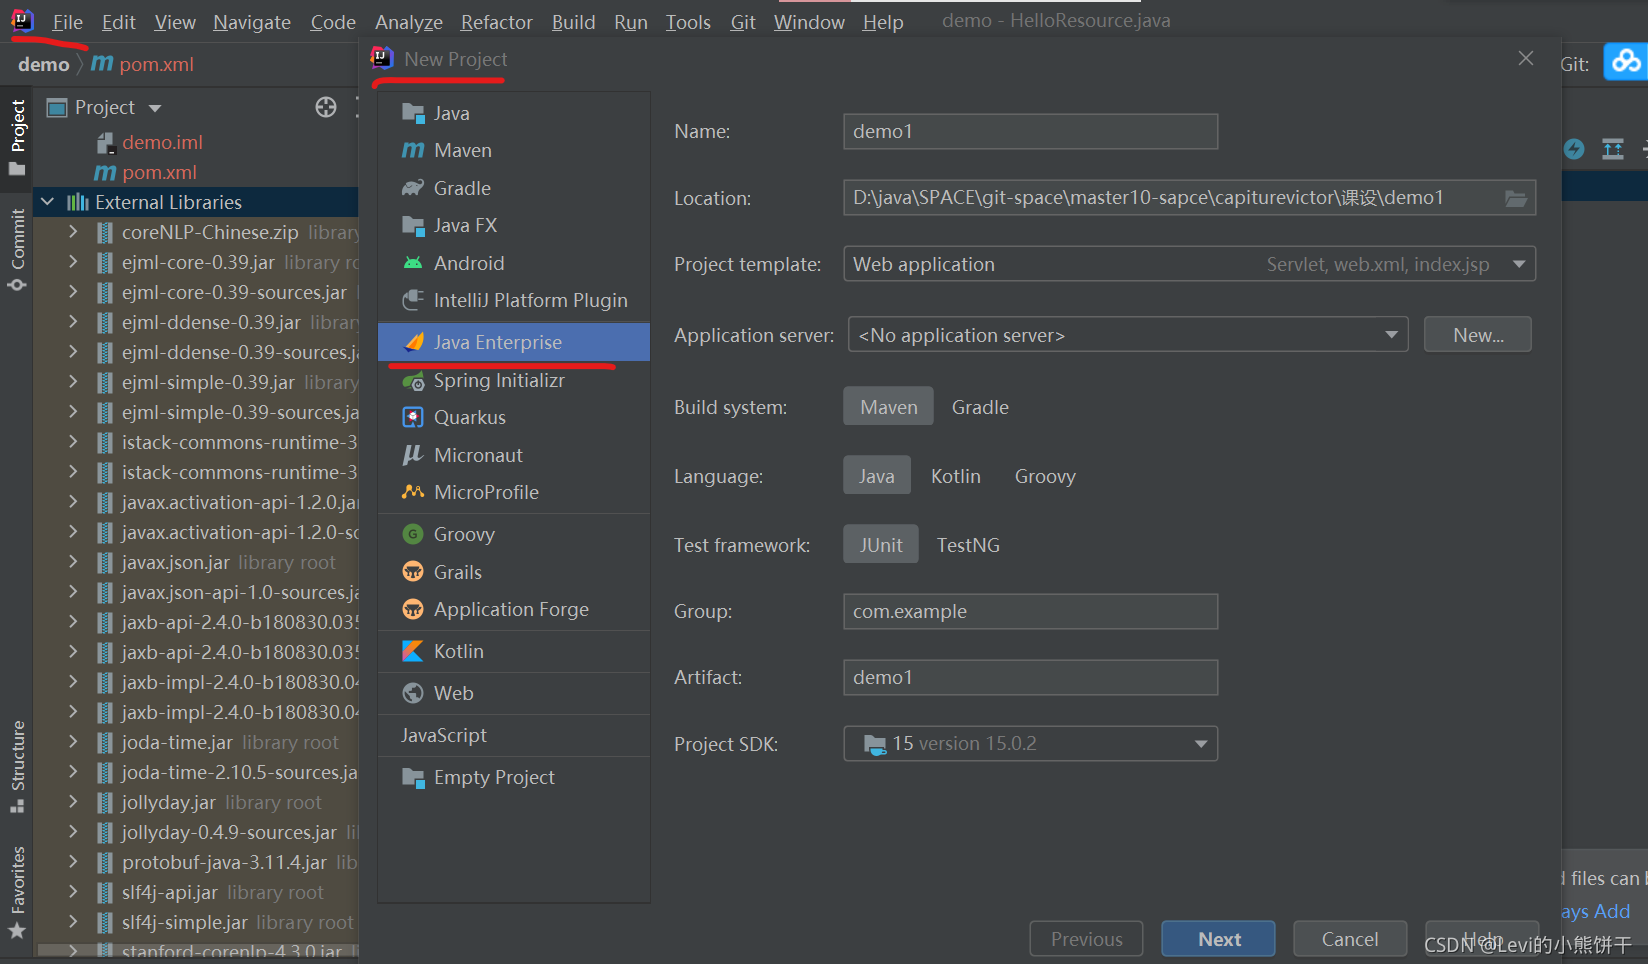Open the Build menu
The image size is (1648, 964).
click(x=573, y=22)
